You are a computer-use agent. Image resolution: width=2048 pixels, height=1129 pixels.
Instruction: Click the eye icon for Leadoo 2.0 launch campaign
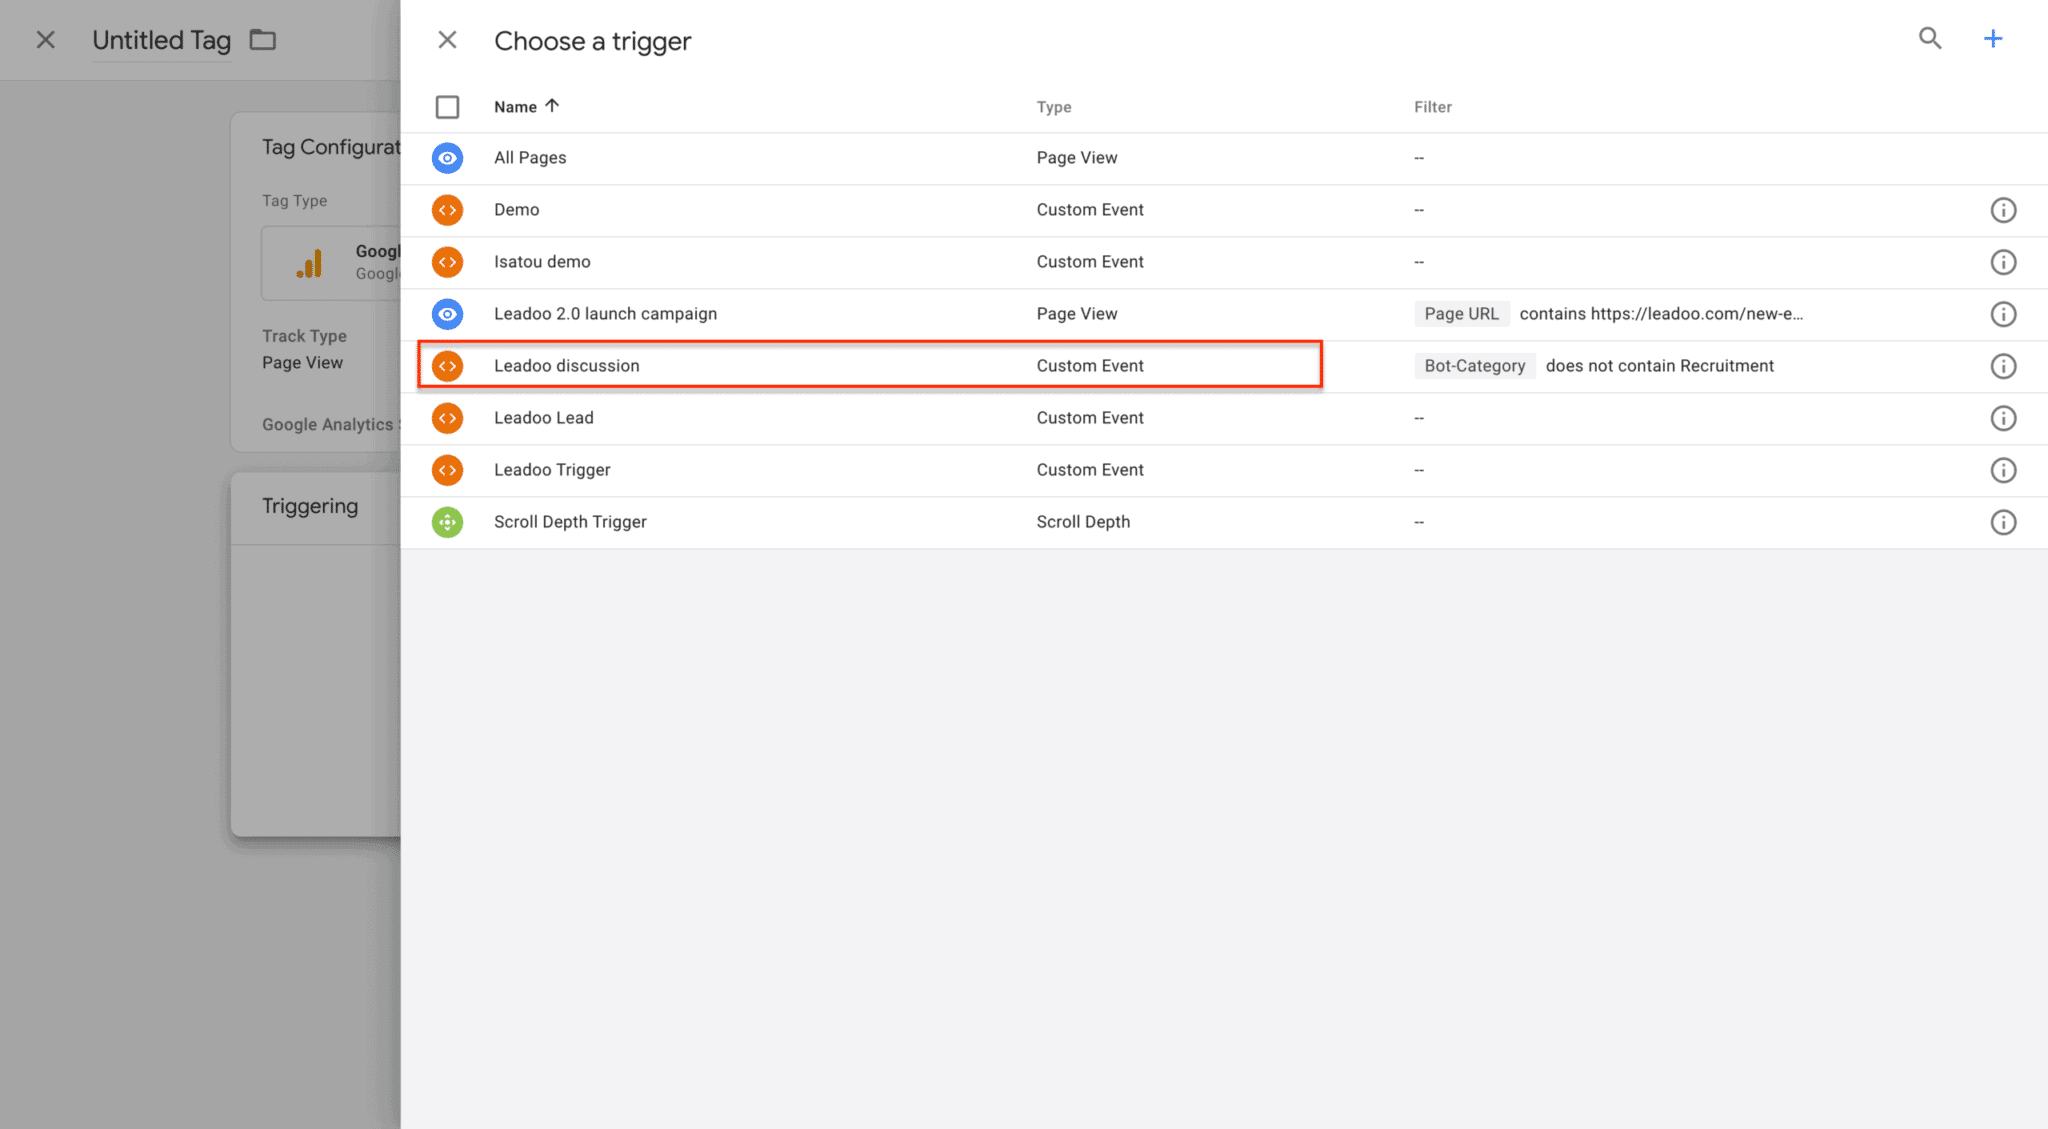[447, 313]
